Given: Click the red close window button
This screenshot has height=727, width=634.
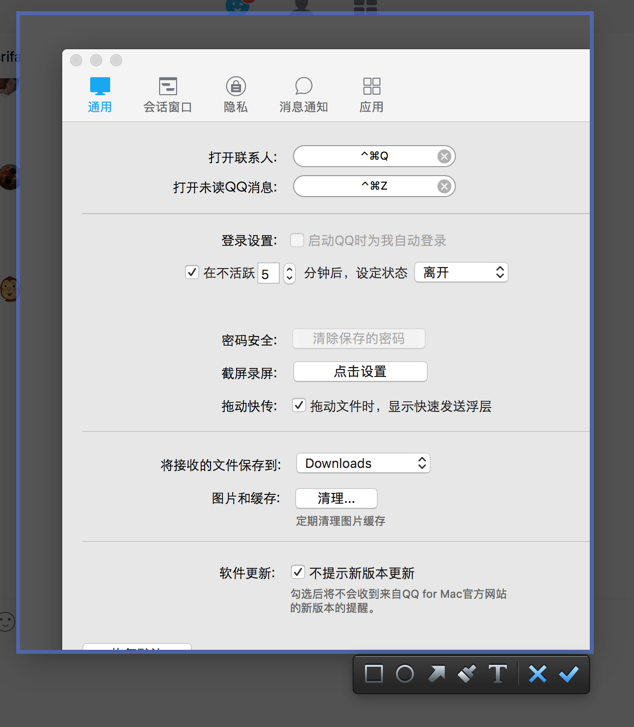Looking at the screenshot, I should (76, 60).
